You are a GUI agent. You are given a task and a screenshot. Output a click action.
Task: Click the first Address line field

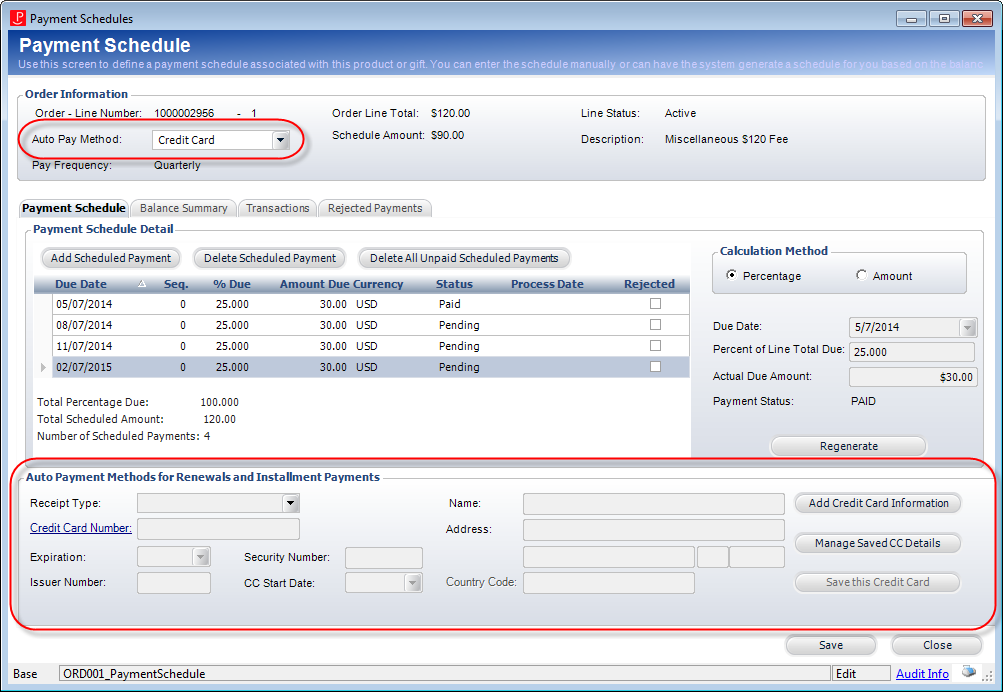[x=654, y=530]
